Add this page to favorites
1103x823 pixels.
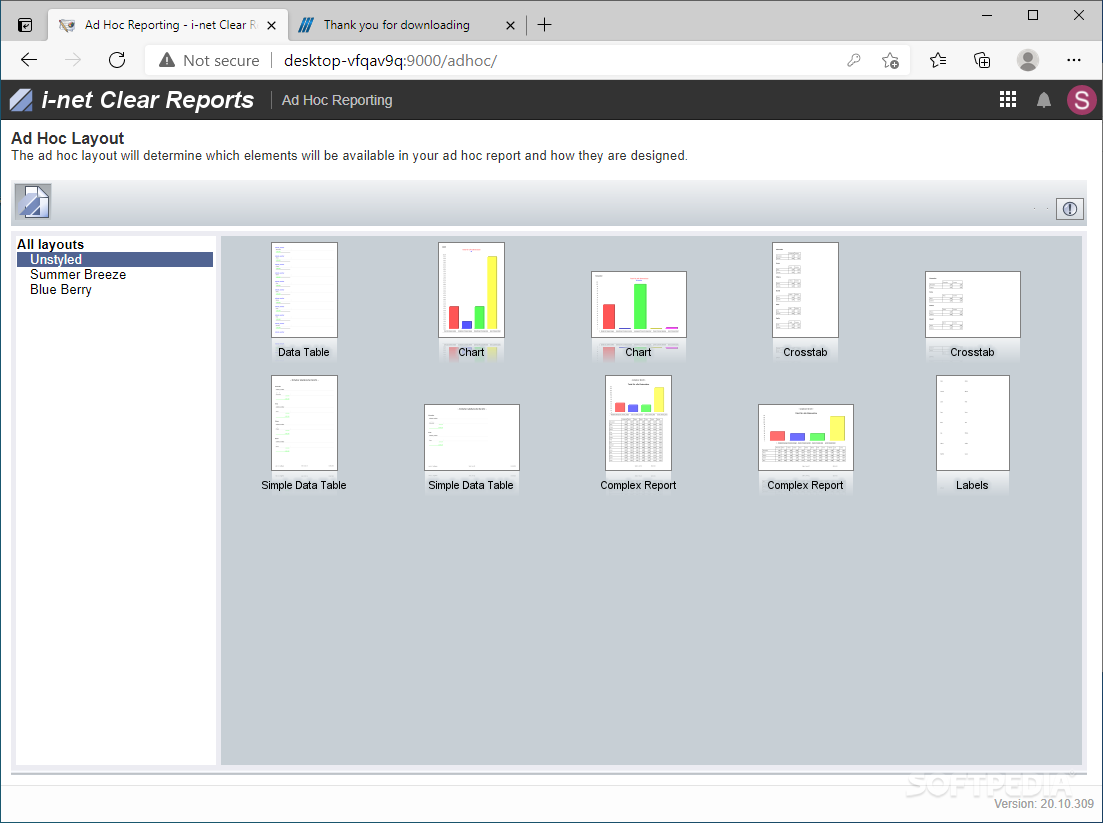(890, 60)
